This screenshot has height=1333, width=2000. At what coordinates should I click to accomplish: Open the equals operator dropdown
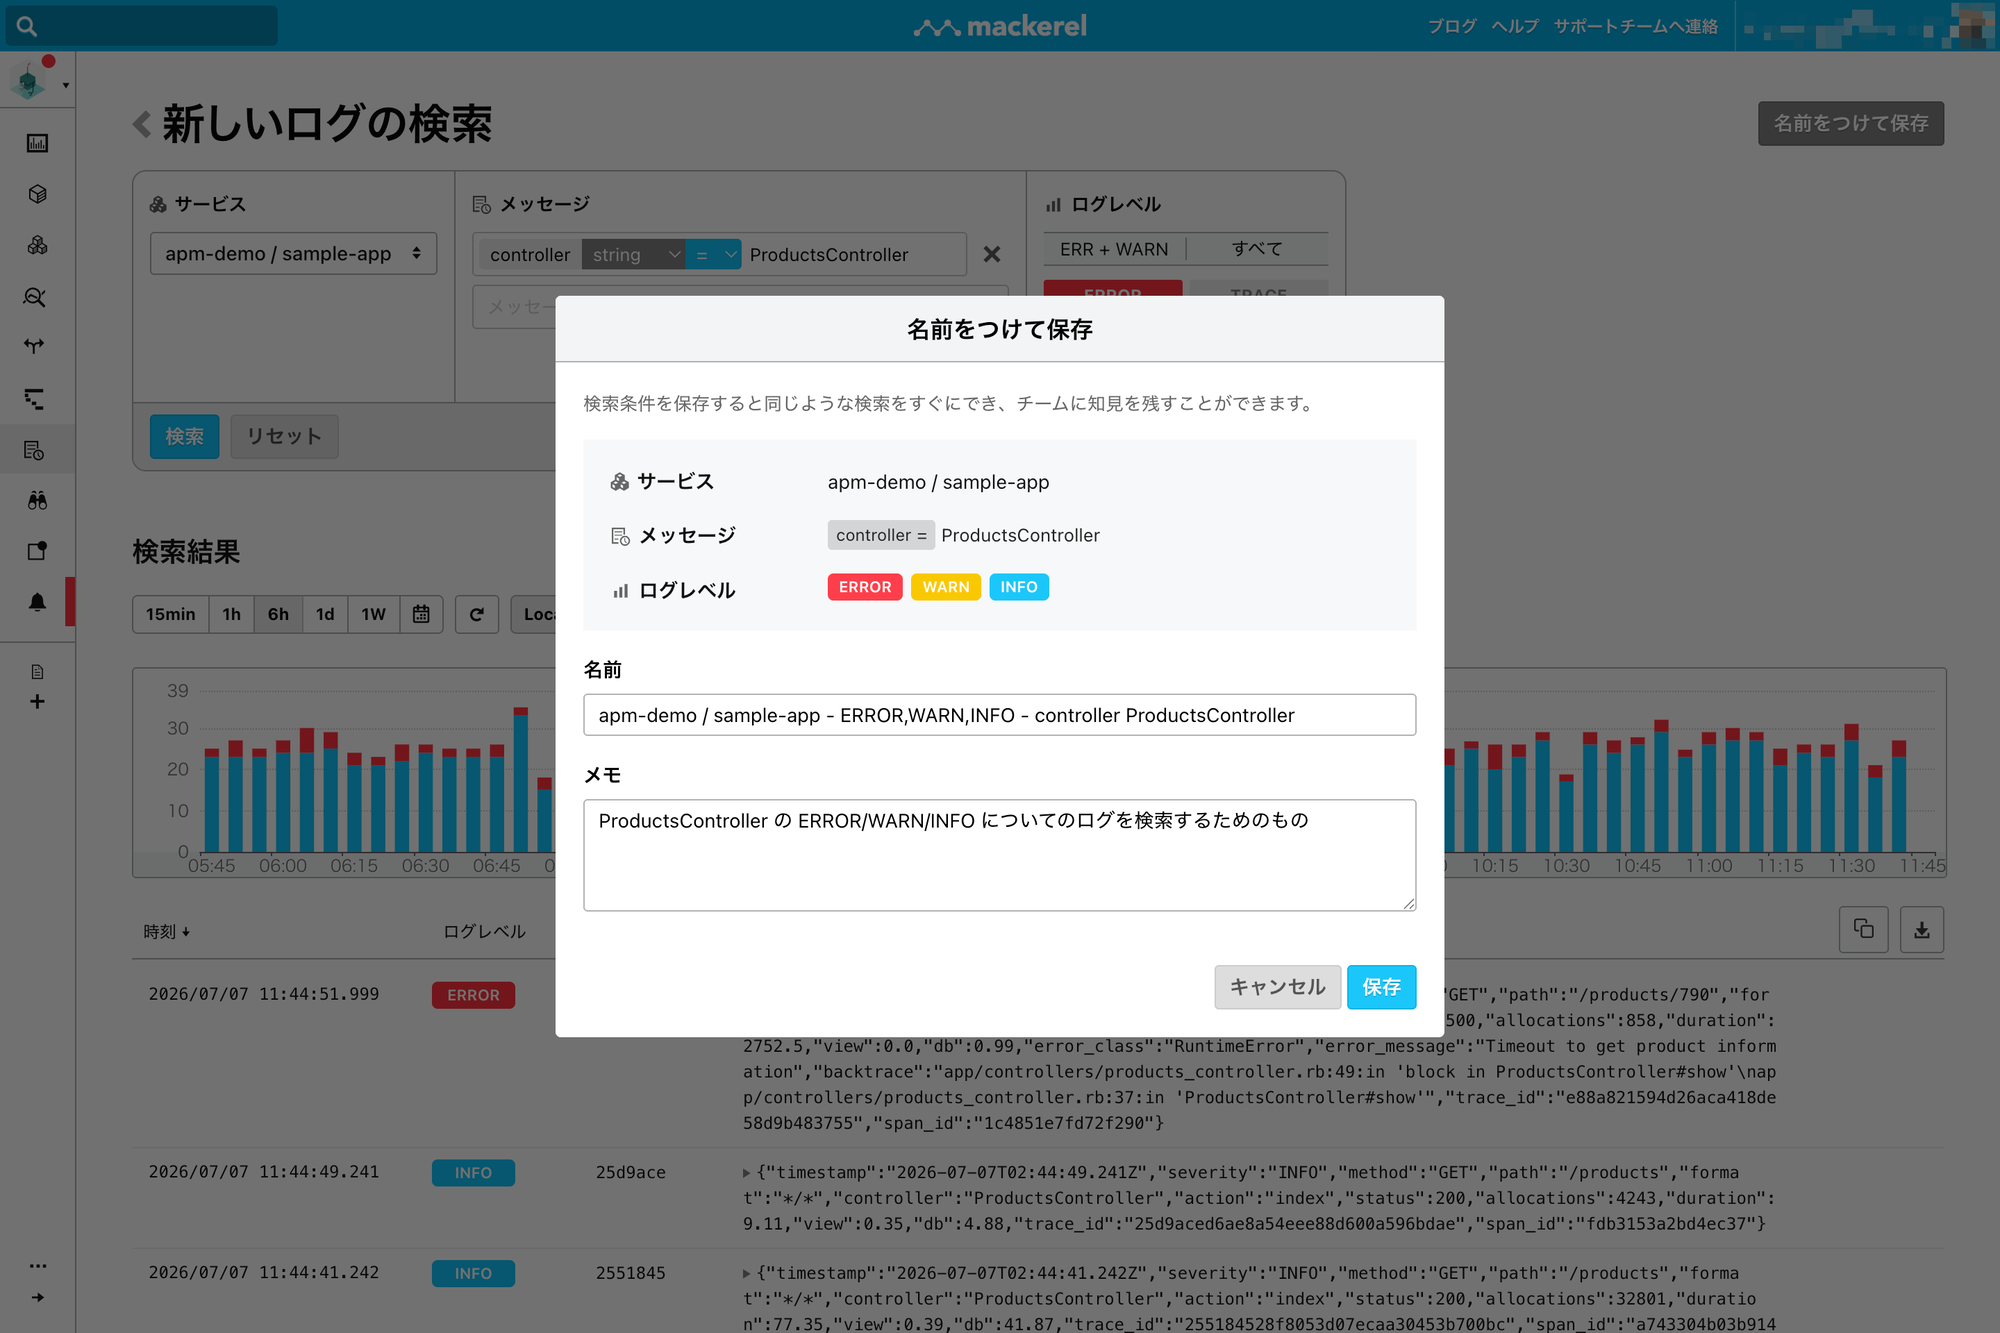pos(714,255)
